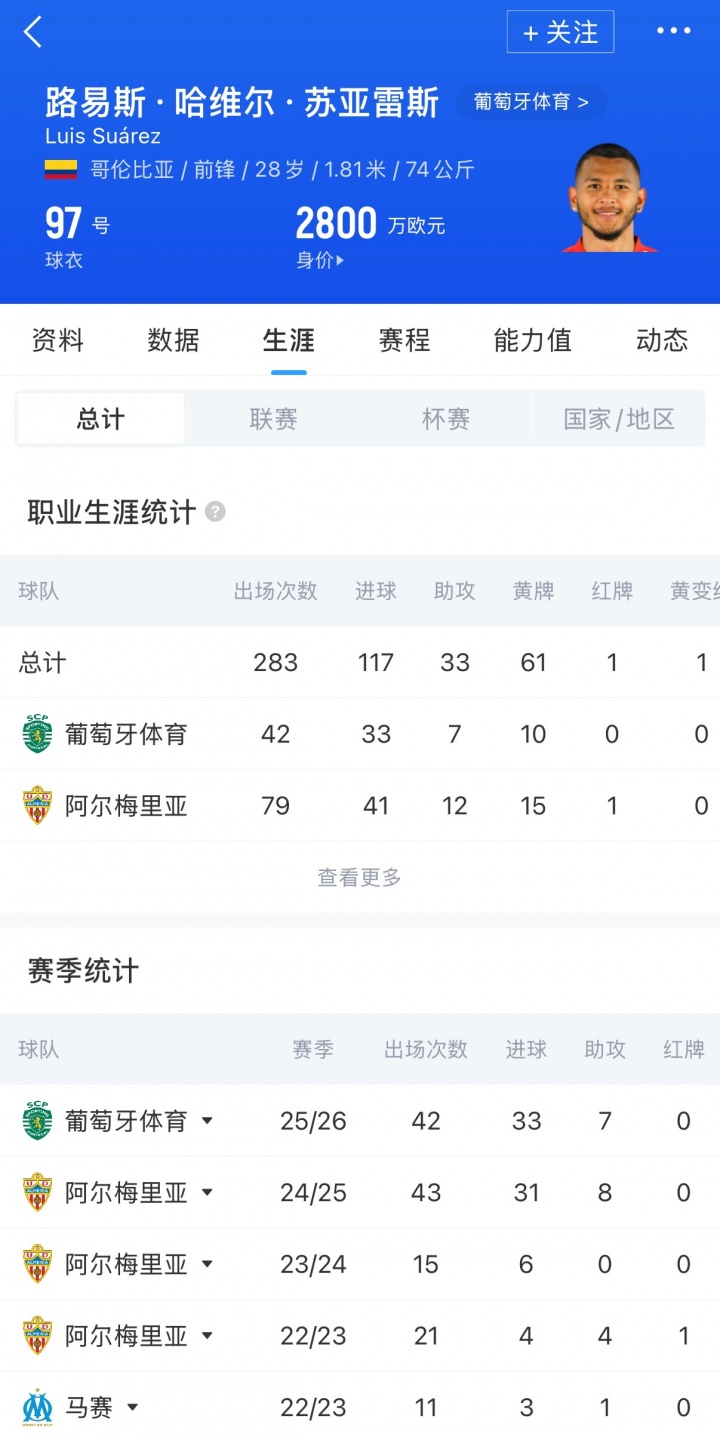Switch filter to 国家/地区
Image resolution: width=720 pixels, height=1437 pixels.
point(620,418)
